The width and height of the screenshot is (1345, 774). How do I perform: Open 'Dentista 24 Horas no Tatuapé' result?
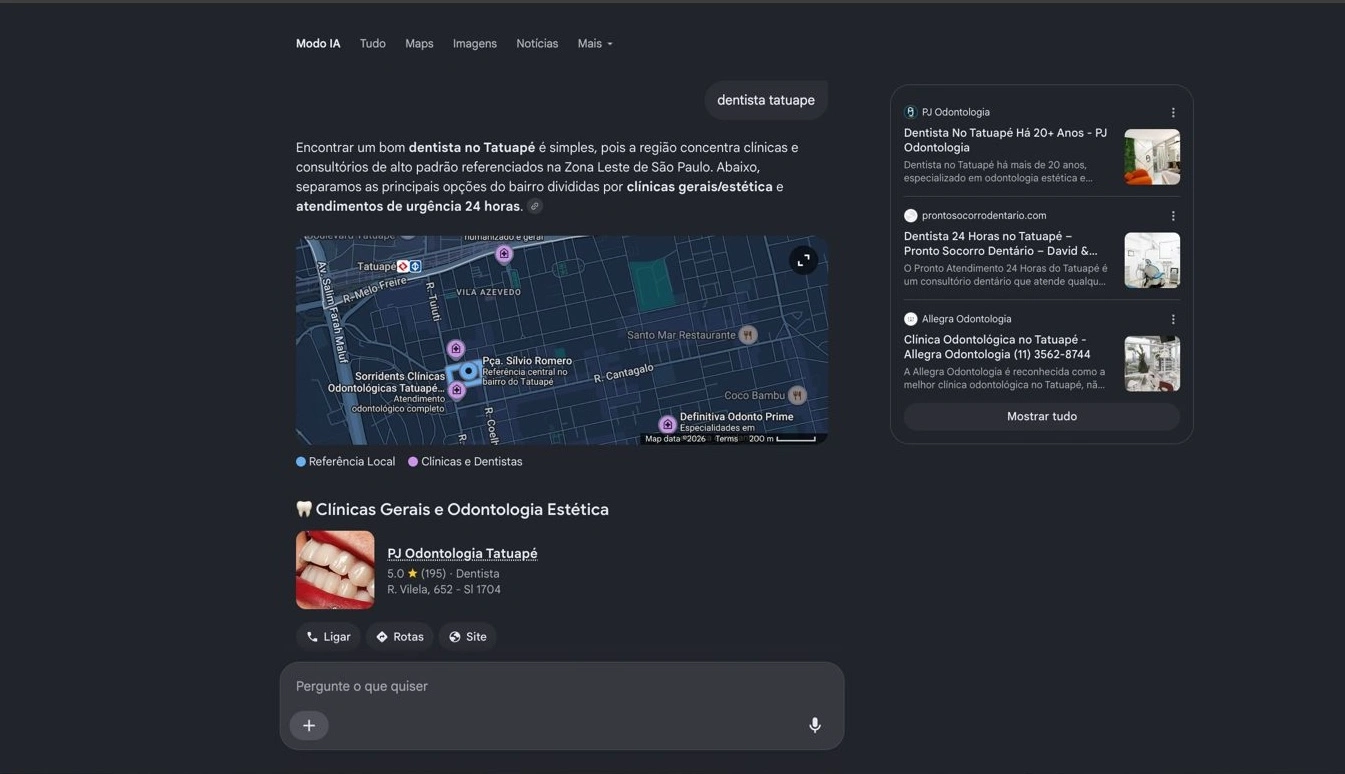pyautogui.click(x=1000, y=244)
